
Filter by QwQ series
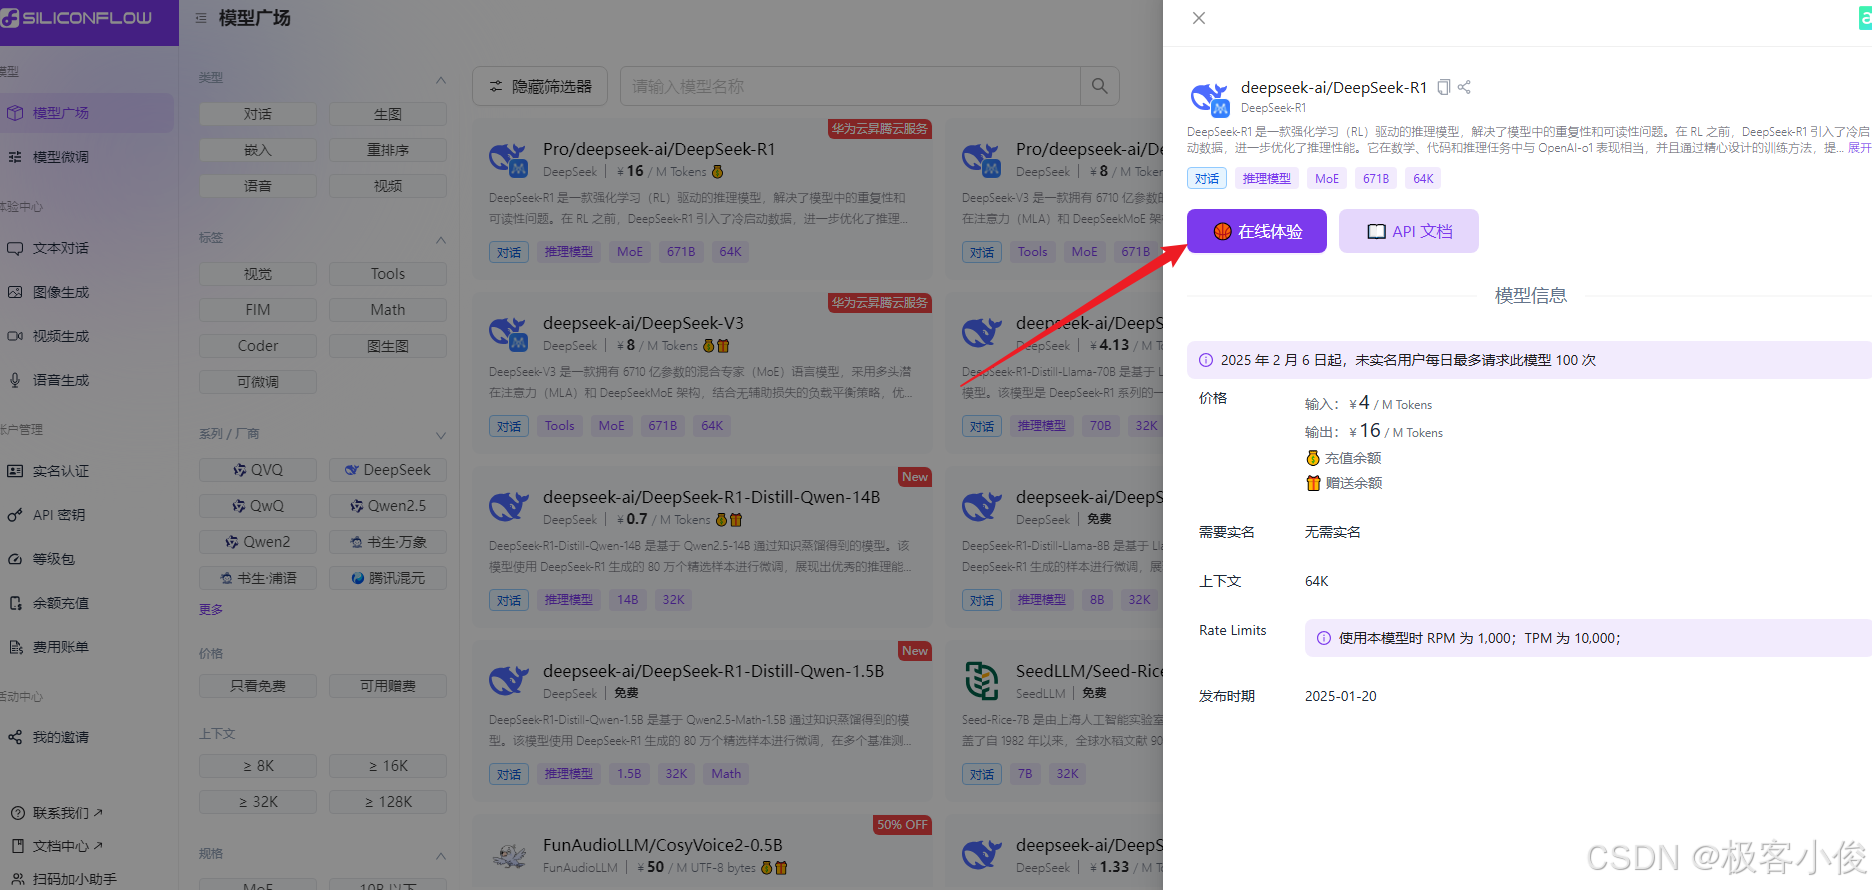(258, 506)
